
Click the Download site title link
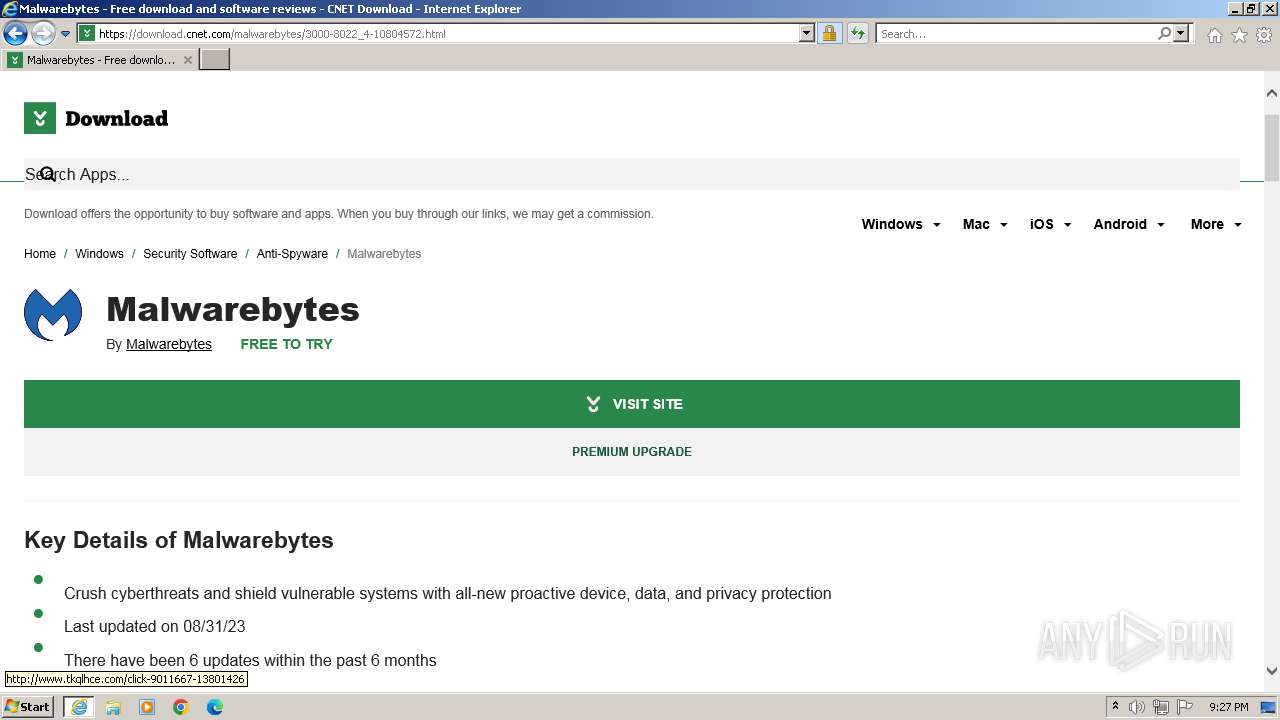pos(116,118)
